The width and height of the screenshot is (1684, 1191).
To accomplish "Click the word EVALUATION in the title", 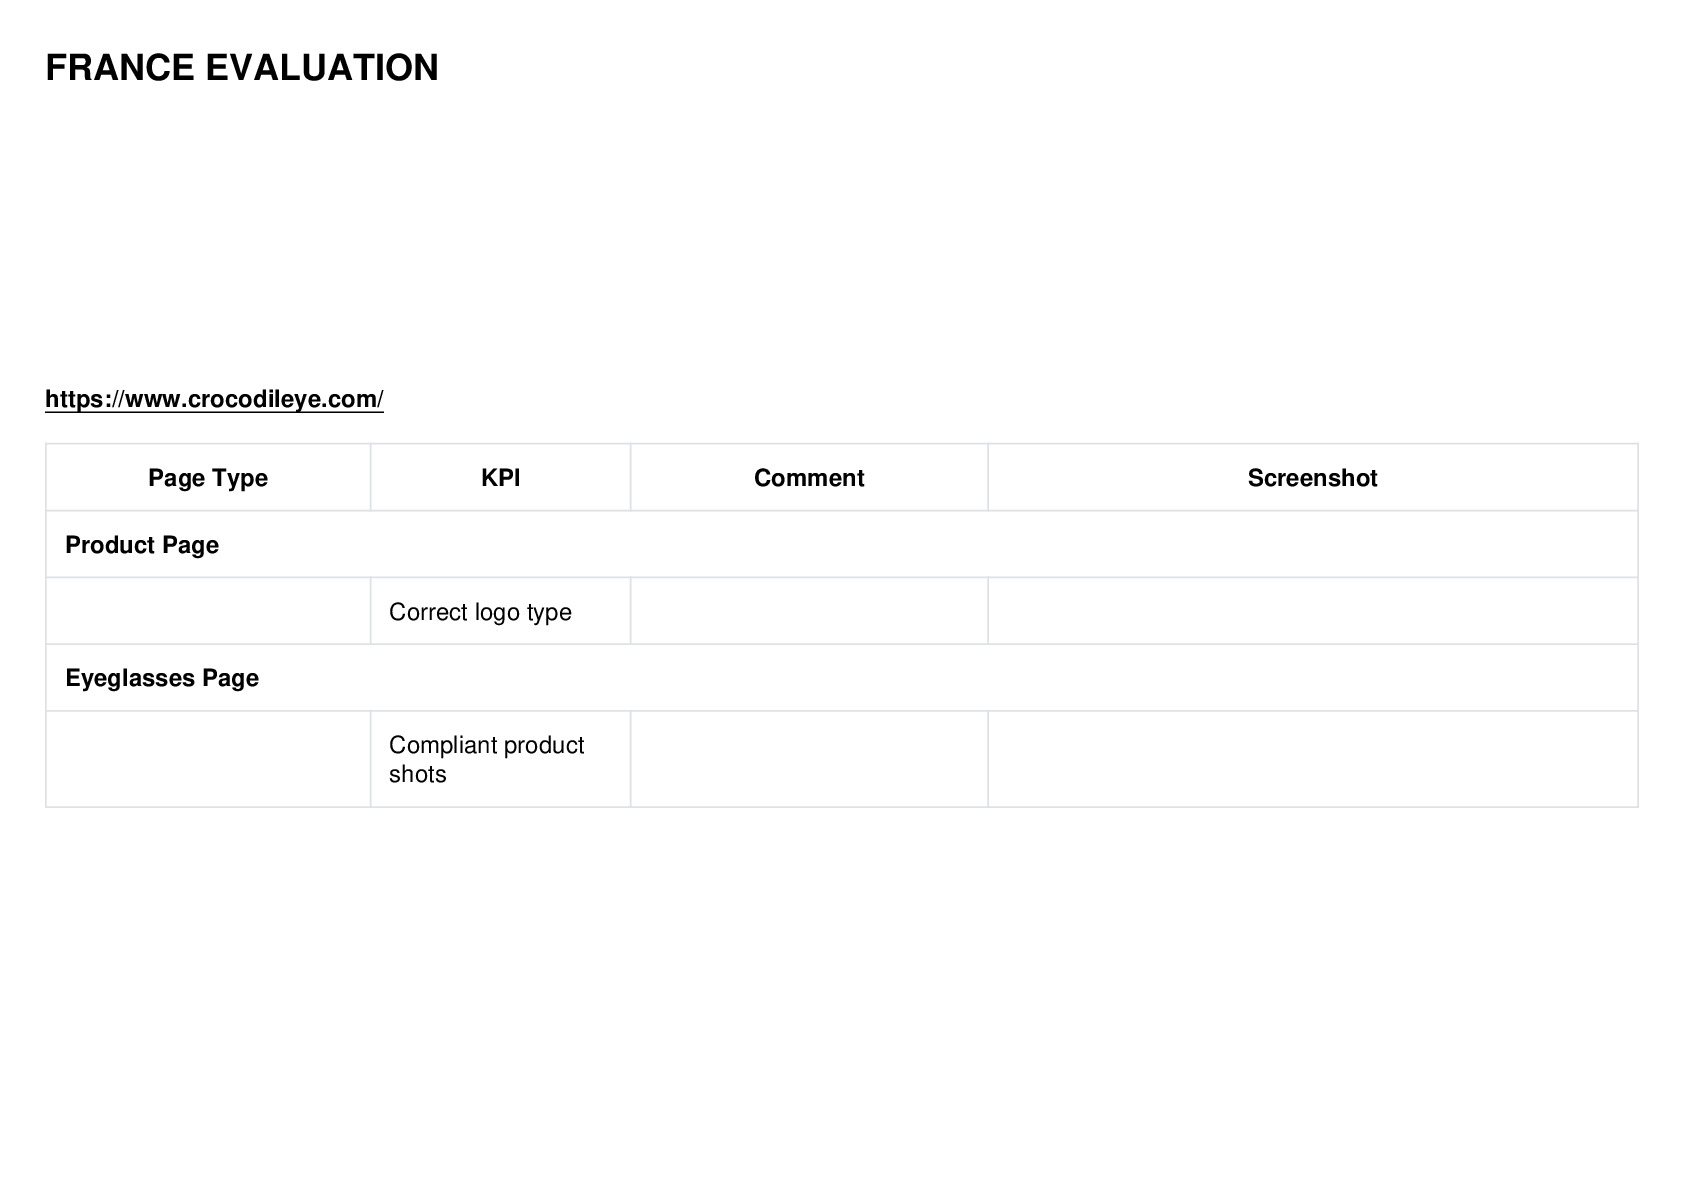I will (x=322, y=68).
